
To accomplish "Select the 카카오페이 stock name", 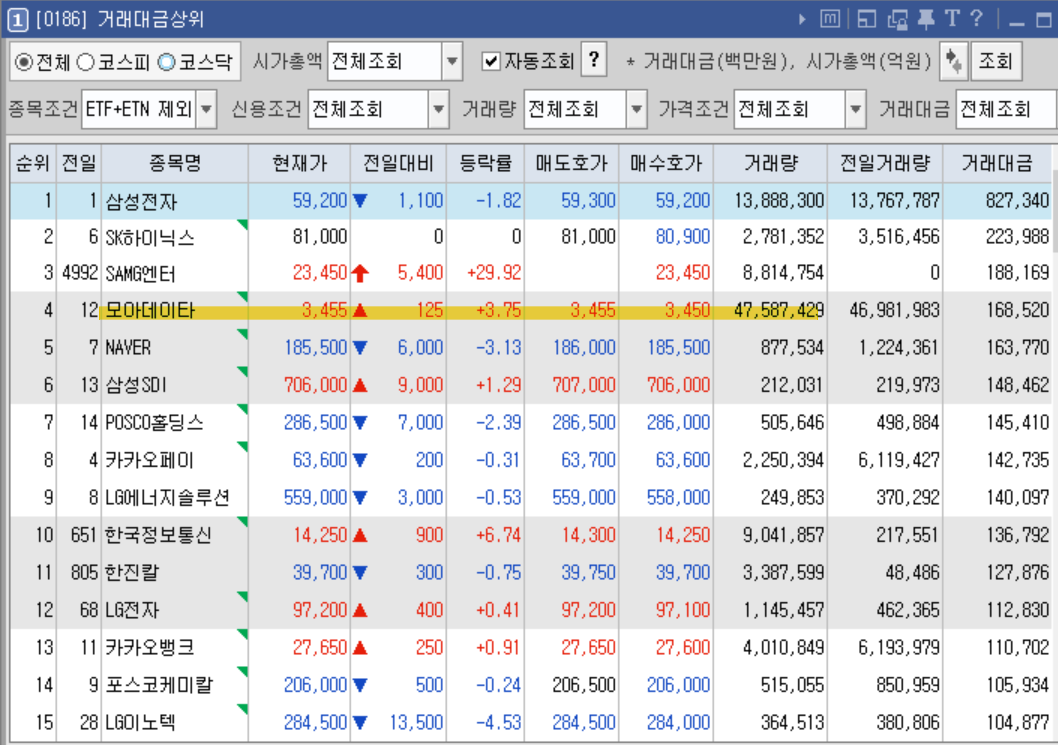I will (x=149, y=460).
